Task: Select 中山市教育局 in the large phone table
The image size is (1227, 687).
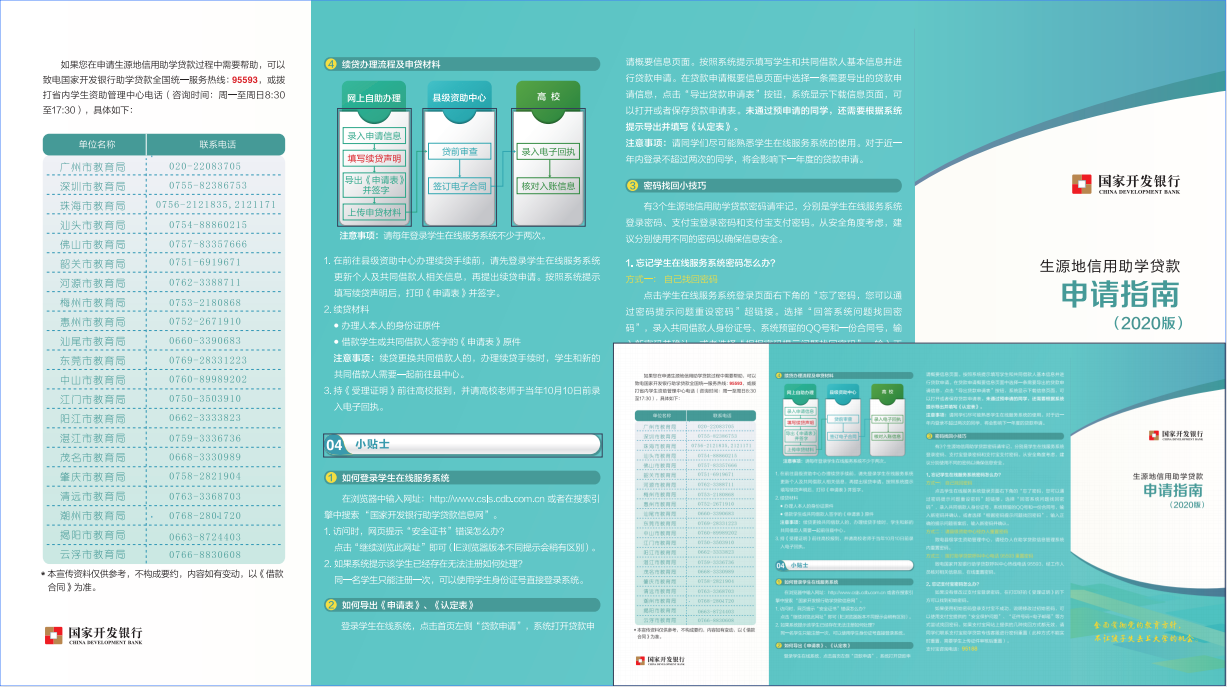Action: pyautogui.click(x=93, y=380)
